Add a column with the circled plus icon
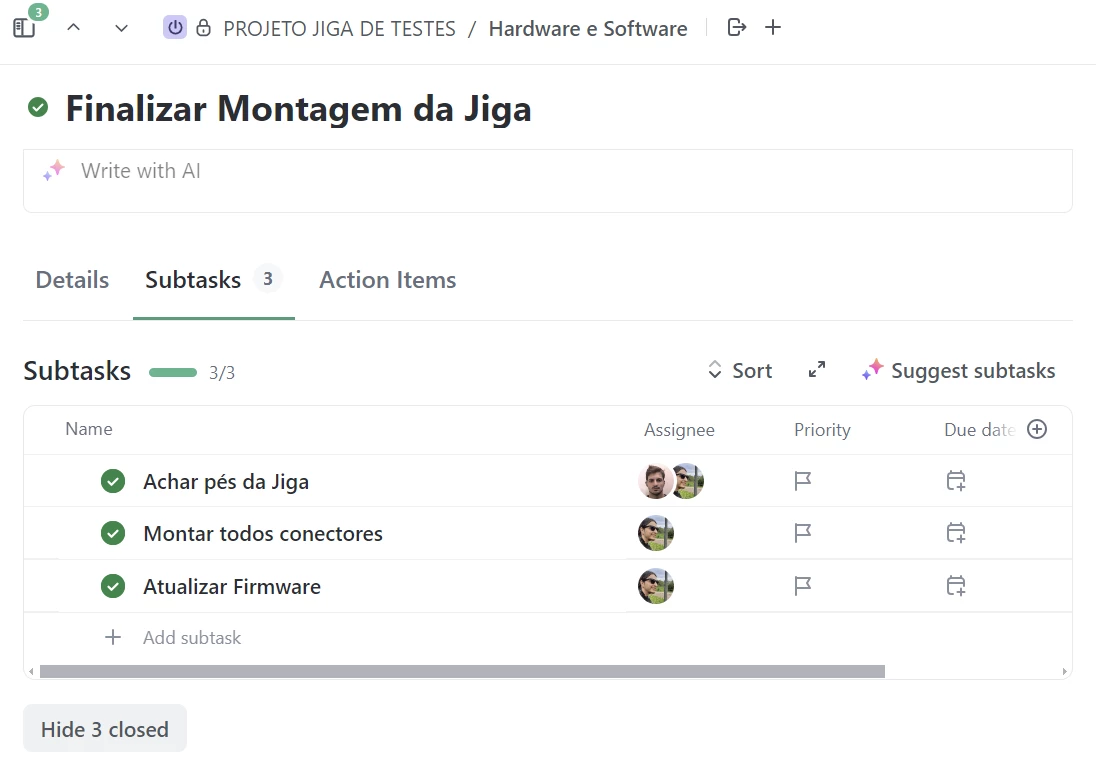The height and width of the screenshot is (765, 1096). tap(1037, 429)
